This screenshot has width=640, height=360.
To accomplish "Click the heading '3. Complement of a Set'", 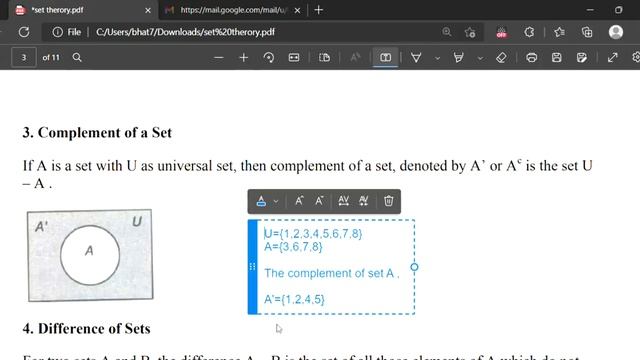I will click(97, 133).
